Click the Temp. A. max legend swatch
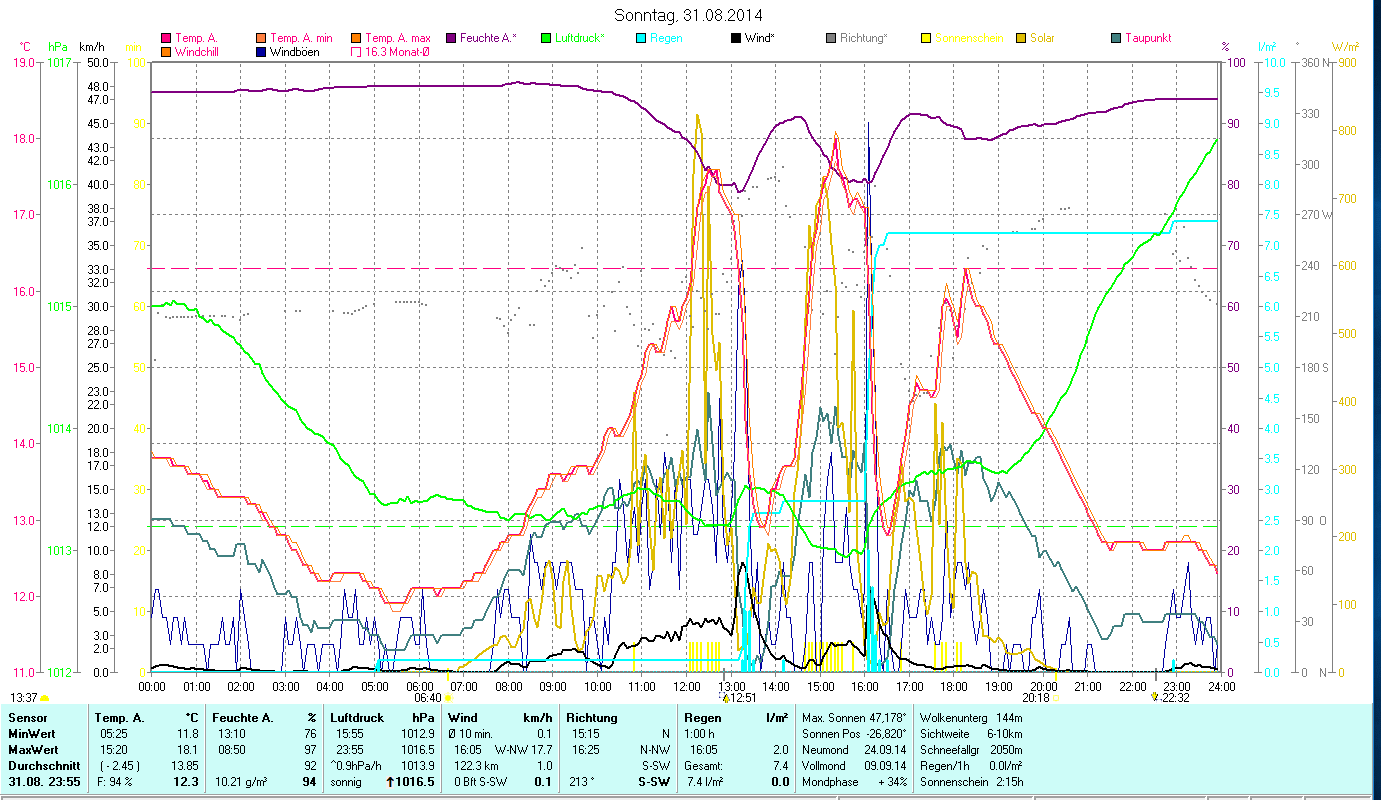Screen dimensions: 1381x800 point(355,38)
